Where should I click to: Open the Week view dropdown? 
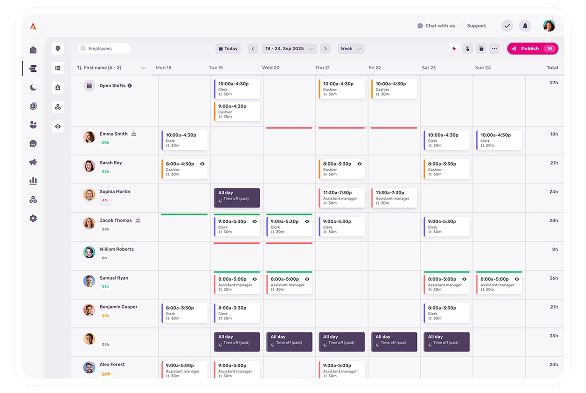[351, 49]
